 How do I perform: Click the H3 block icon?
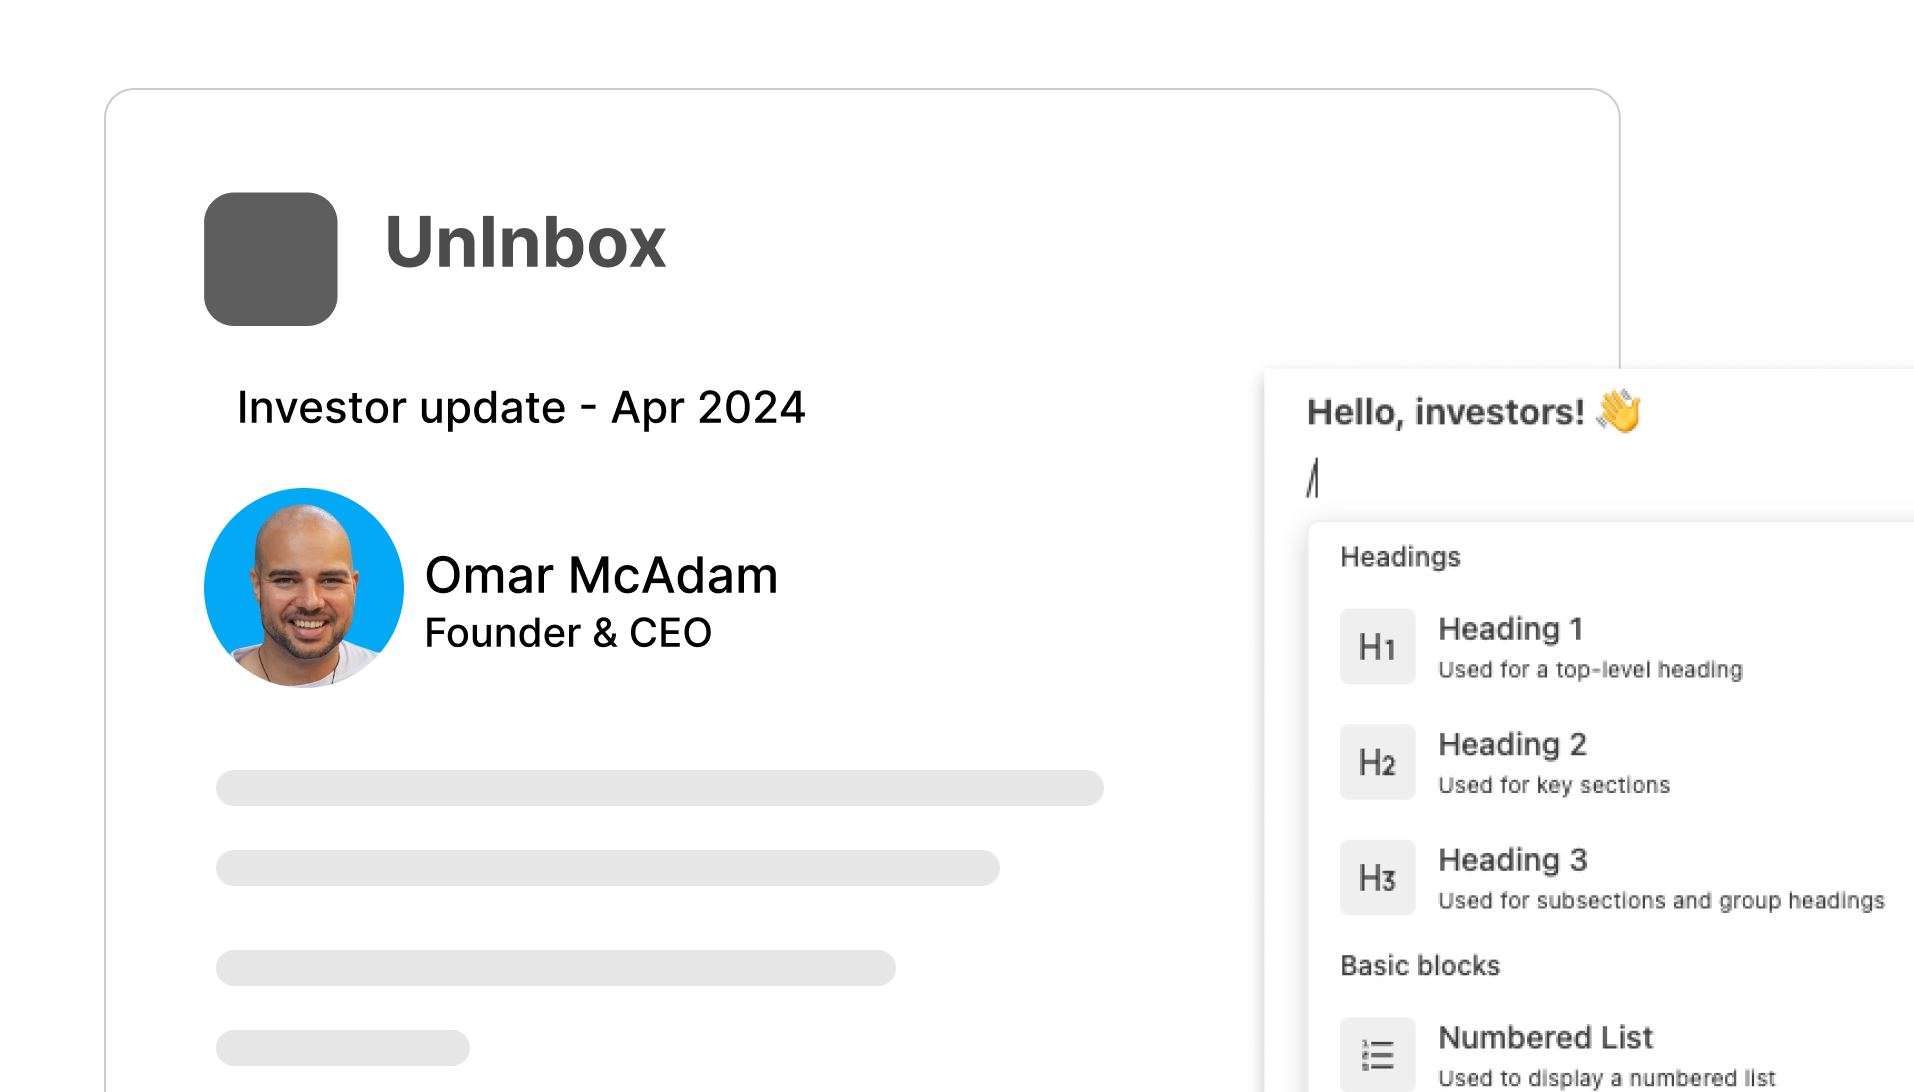(1377, 878)
